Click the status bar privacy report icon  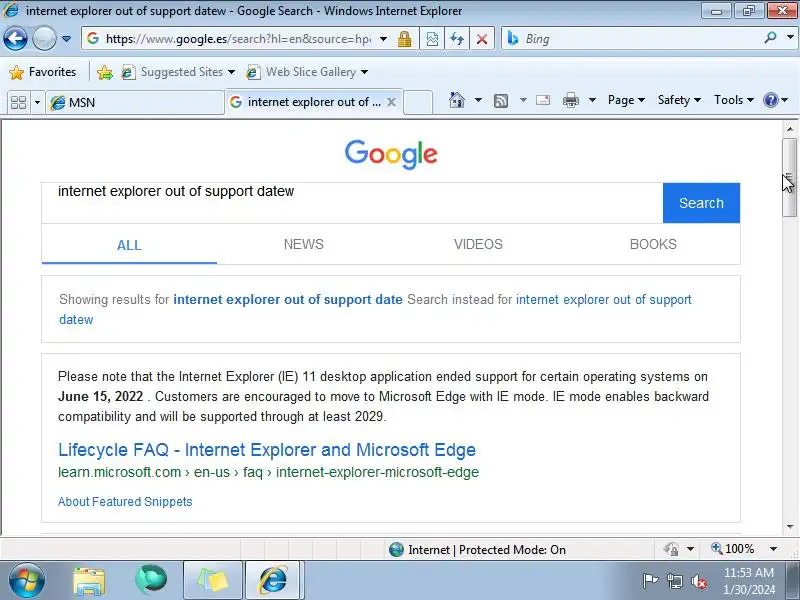pyautogui.click(x=671, y=549)
